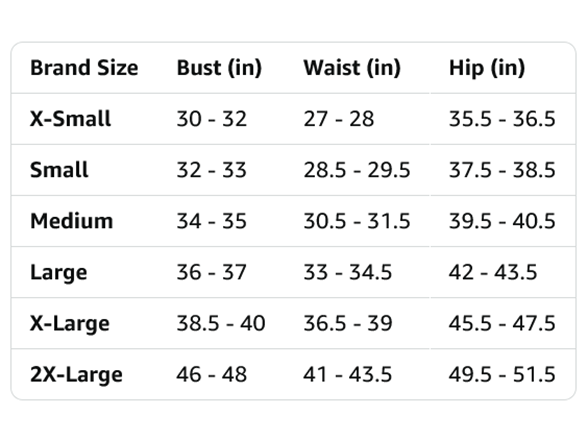
Task: Select the Medium size row label
Action: click(71, 221)
